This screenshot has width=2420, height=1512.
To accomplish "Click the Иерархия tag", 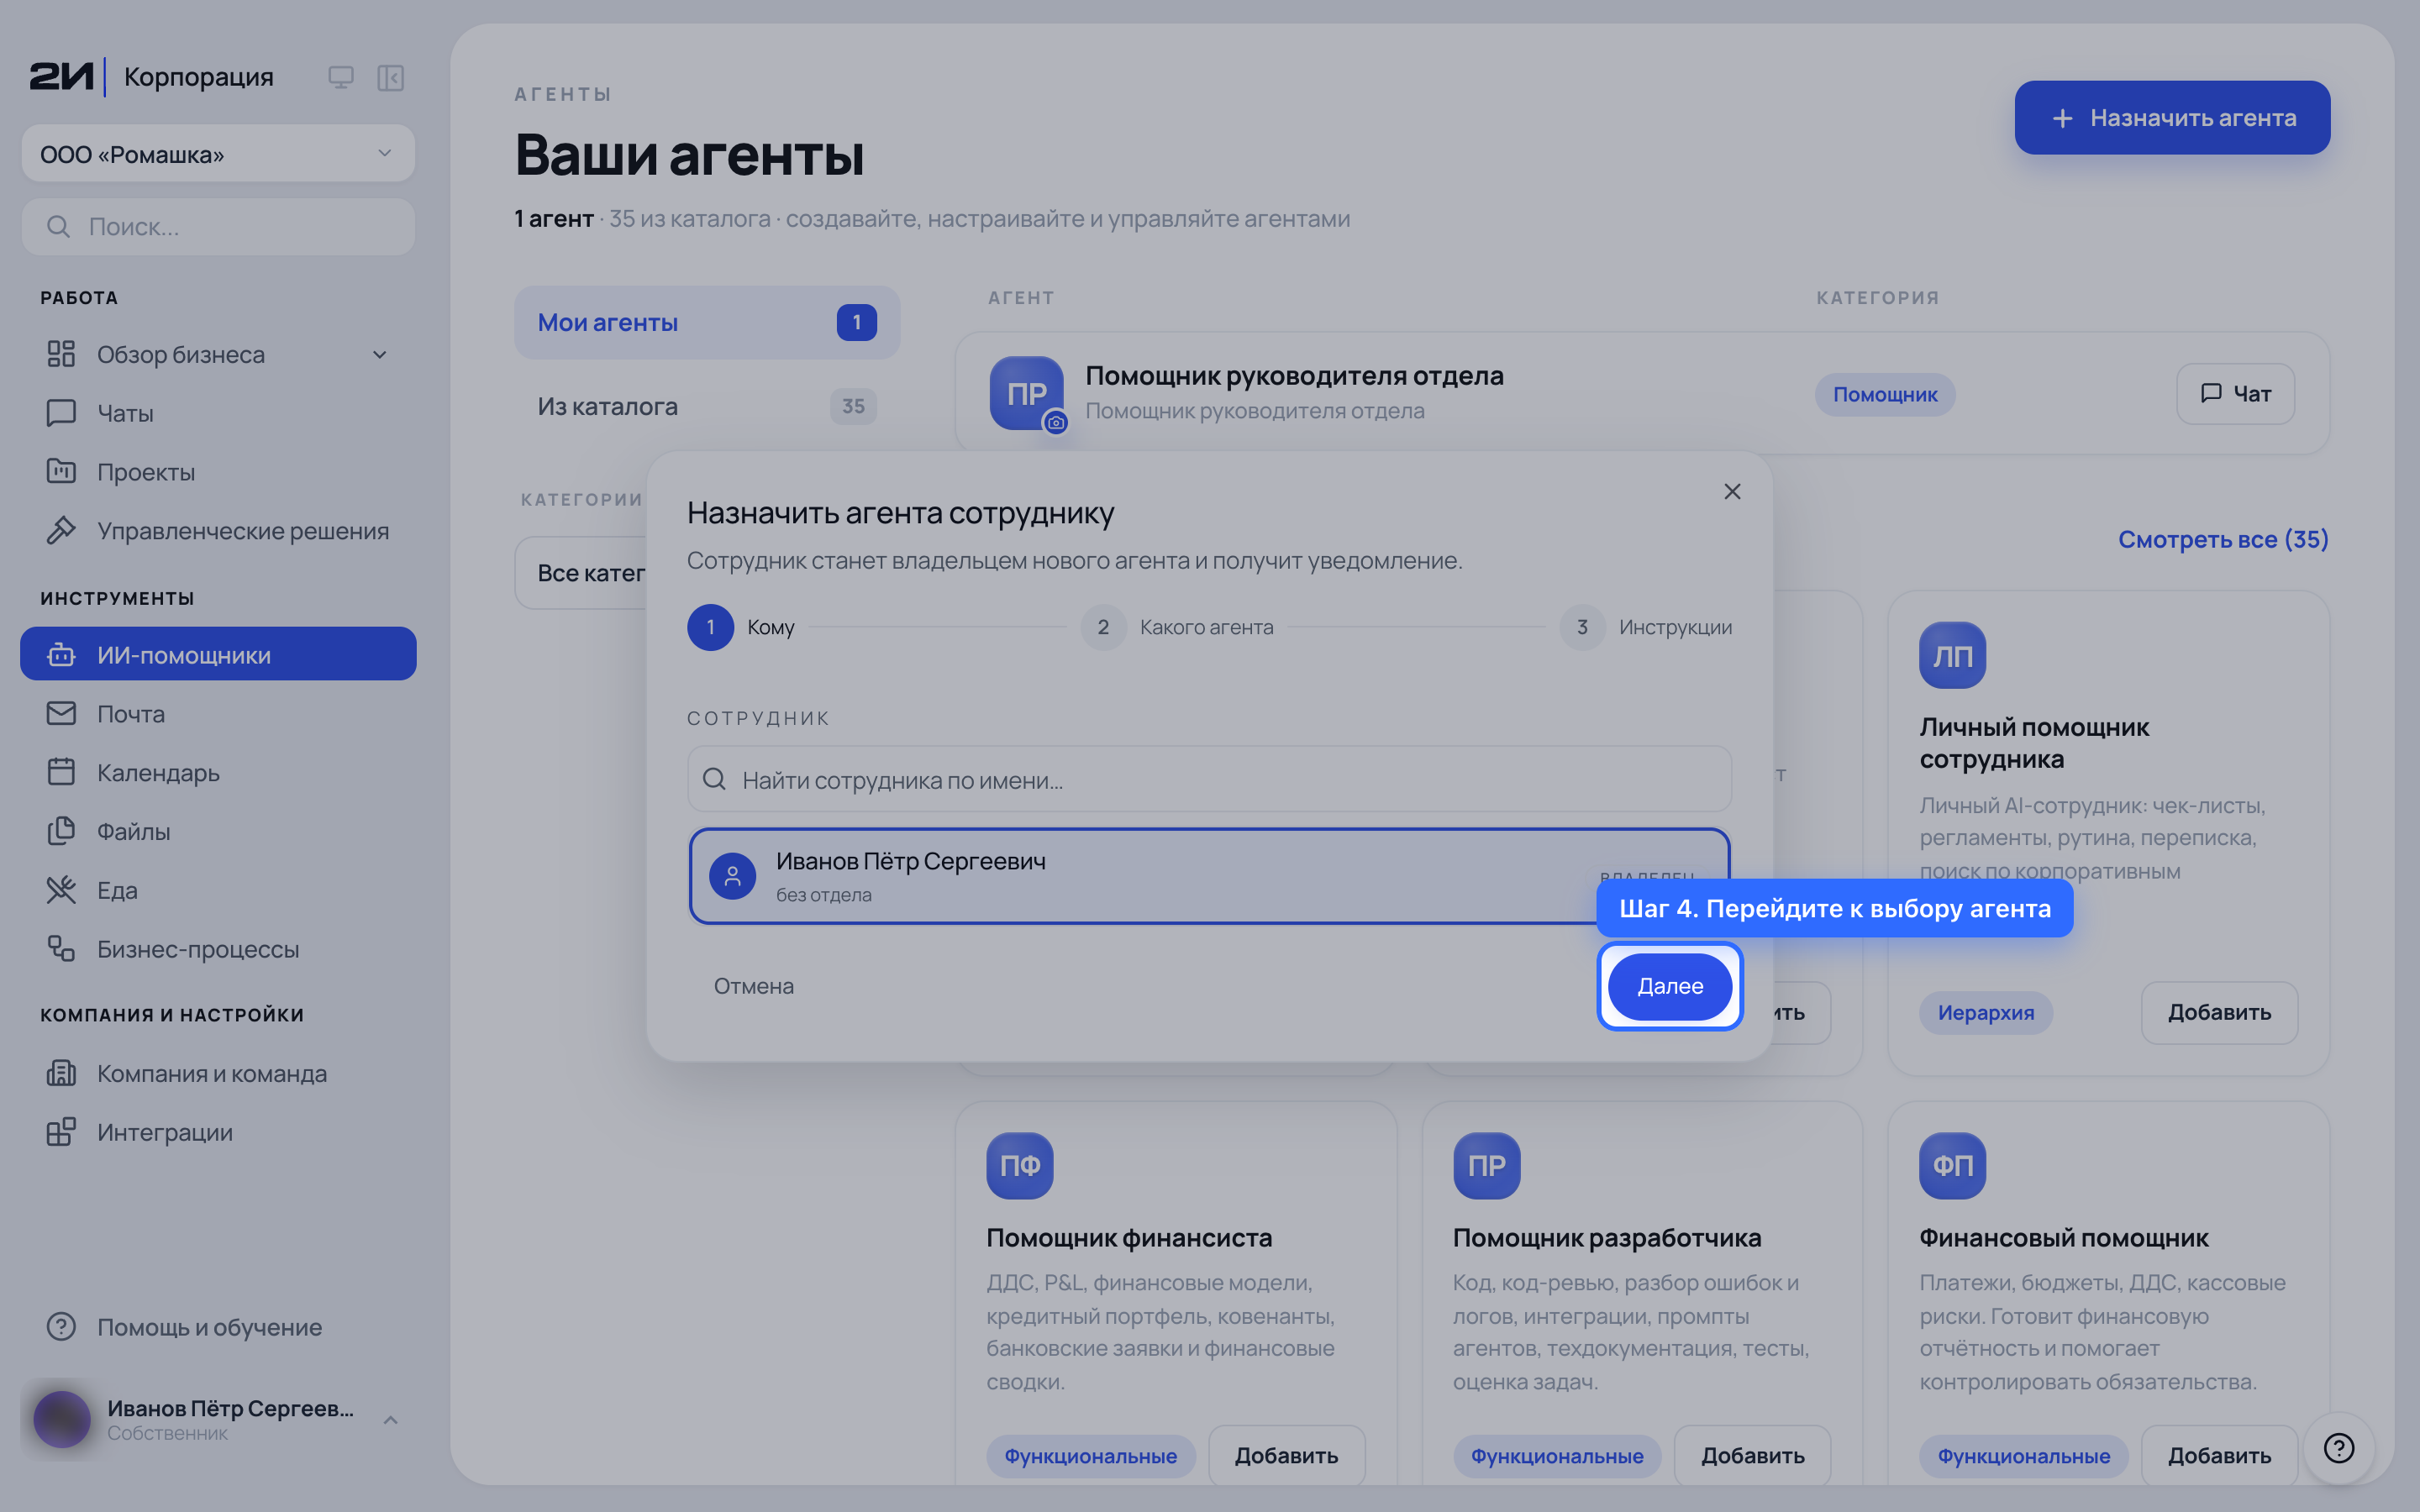I will point(1985,1012).
